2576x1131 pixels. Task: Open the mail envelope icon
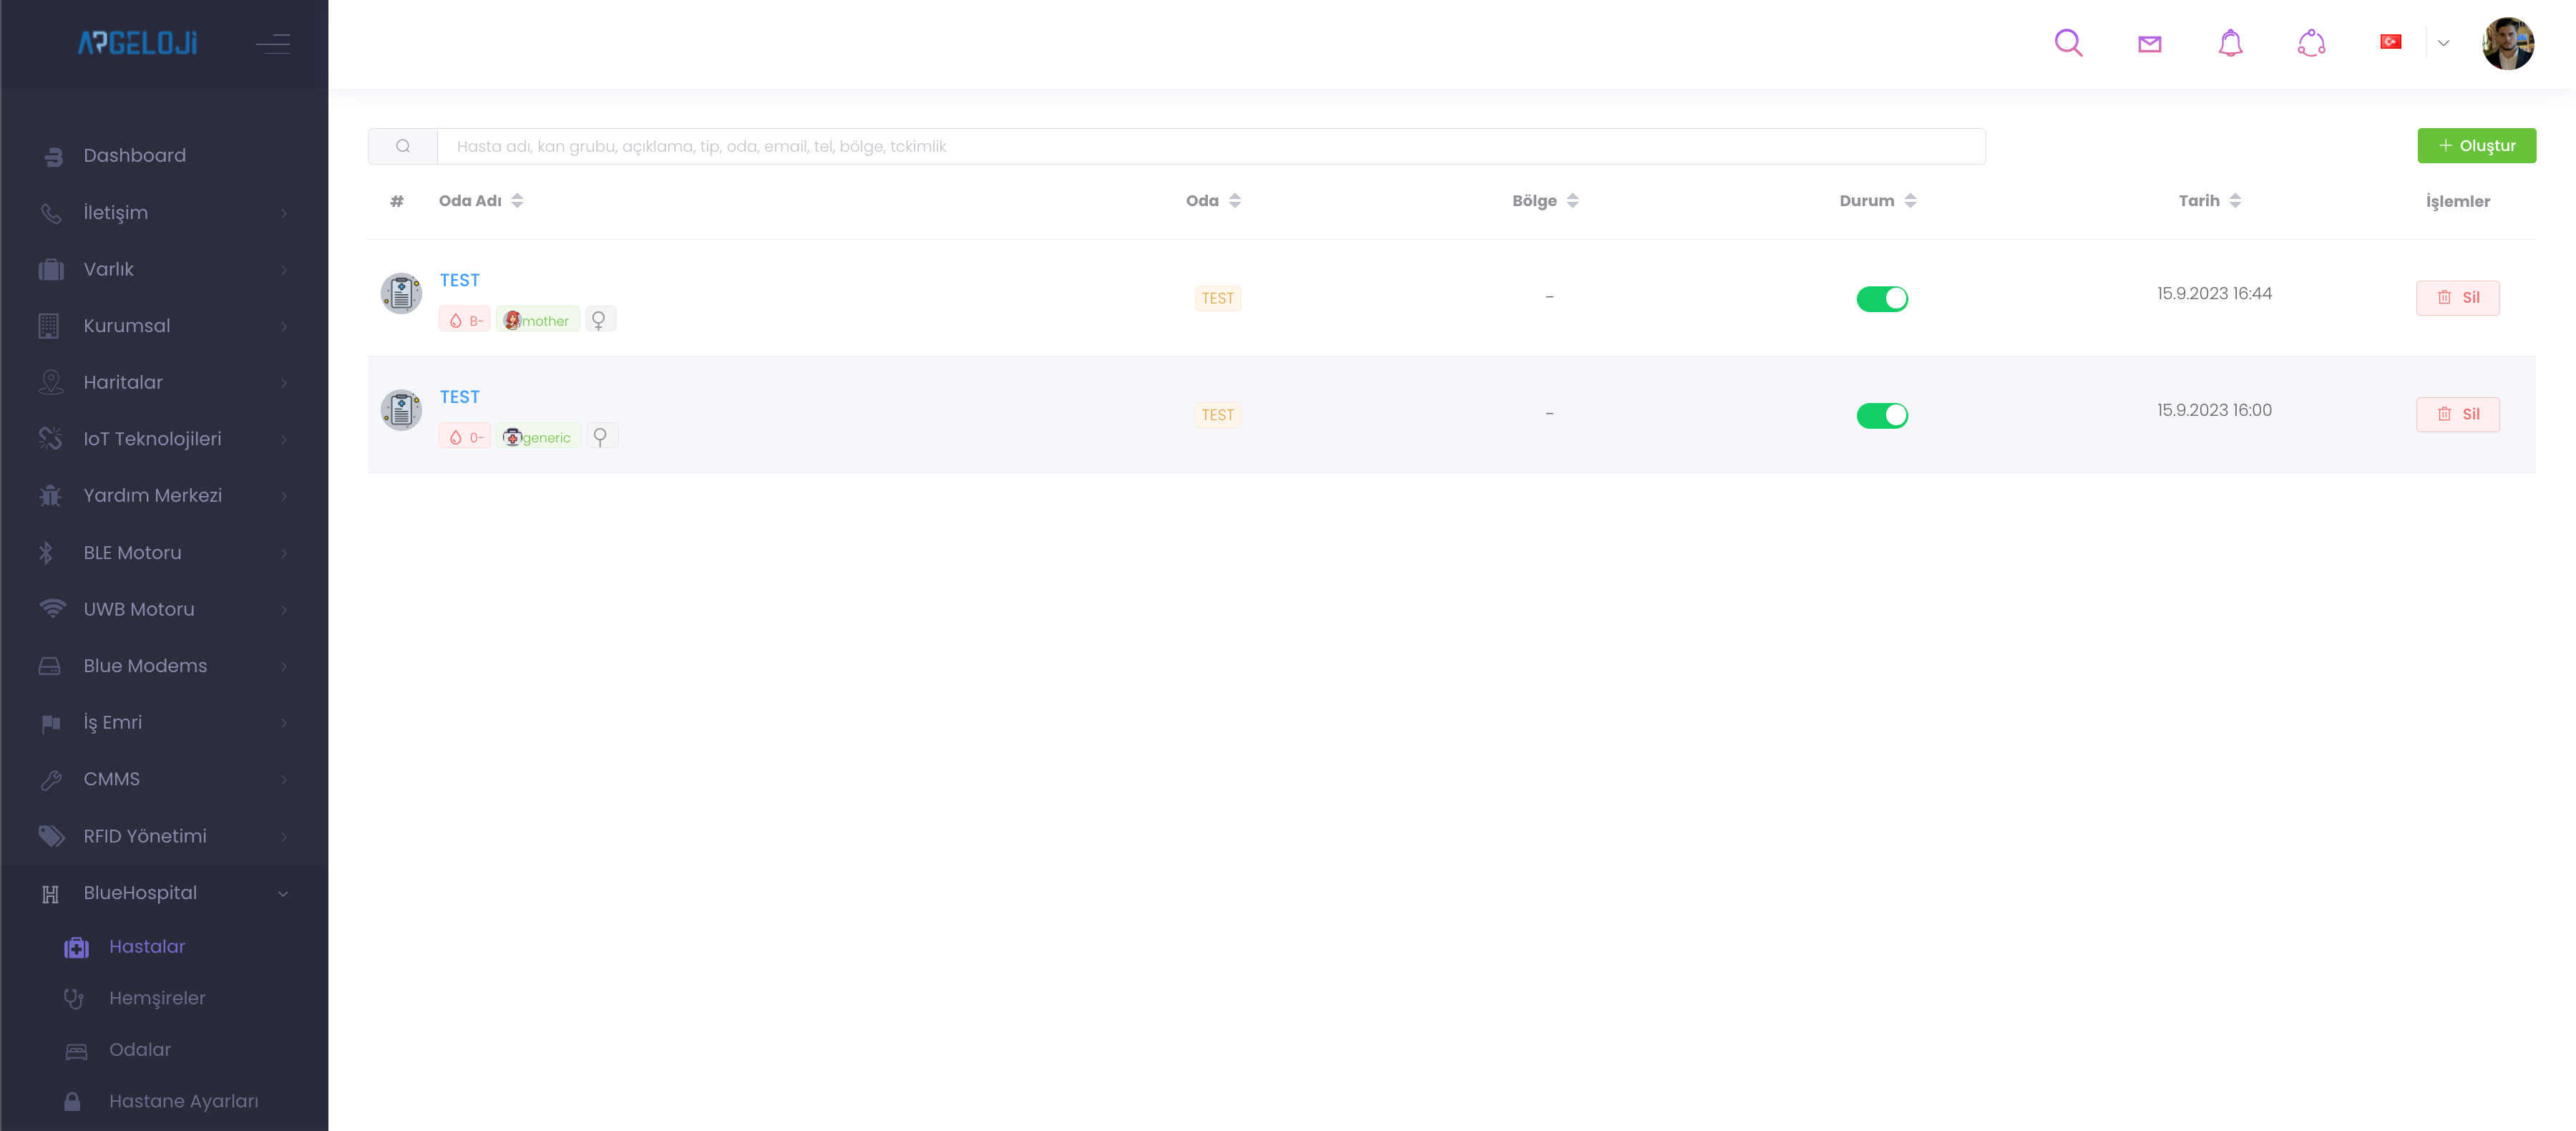[2149, 44]
